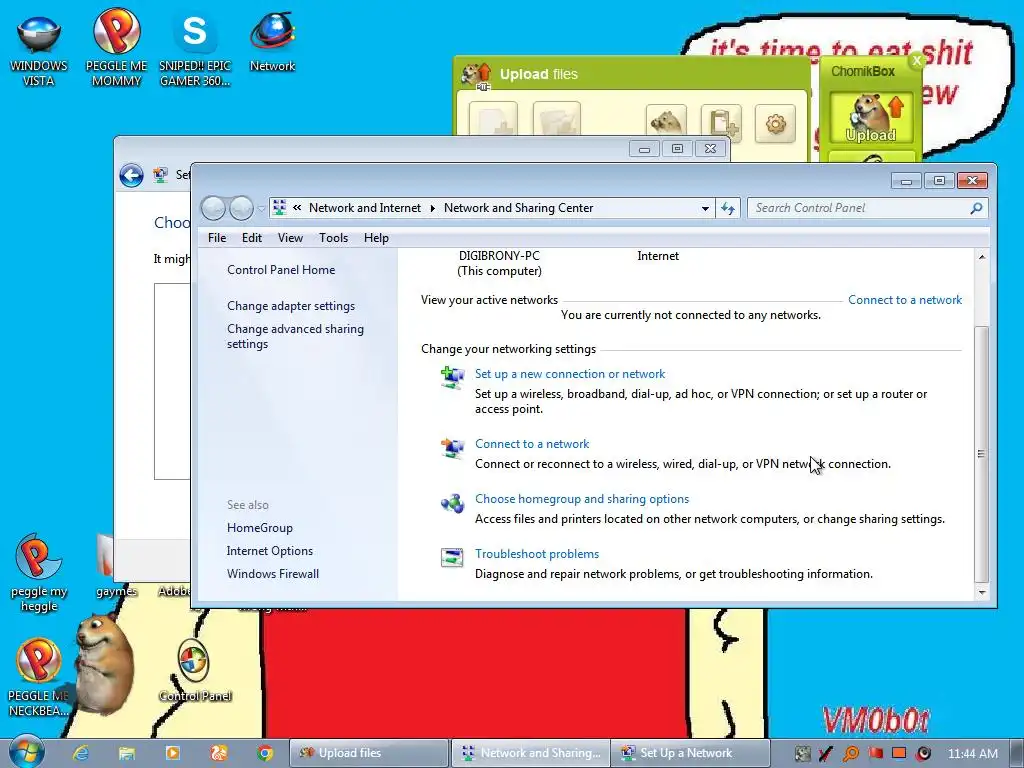This screenshot has width=1024, height=768.
Task: Switch to the Set Up a Network taskbar button
Action: click(x=690, y=753)
